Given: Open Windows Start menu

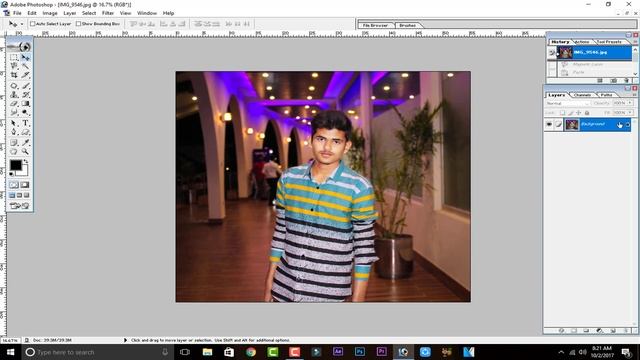Looking at the screenshot, I should point(10,352).
